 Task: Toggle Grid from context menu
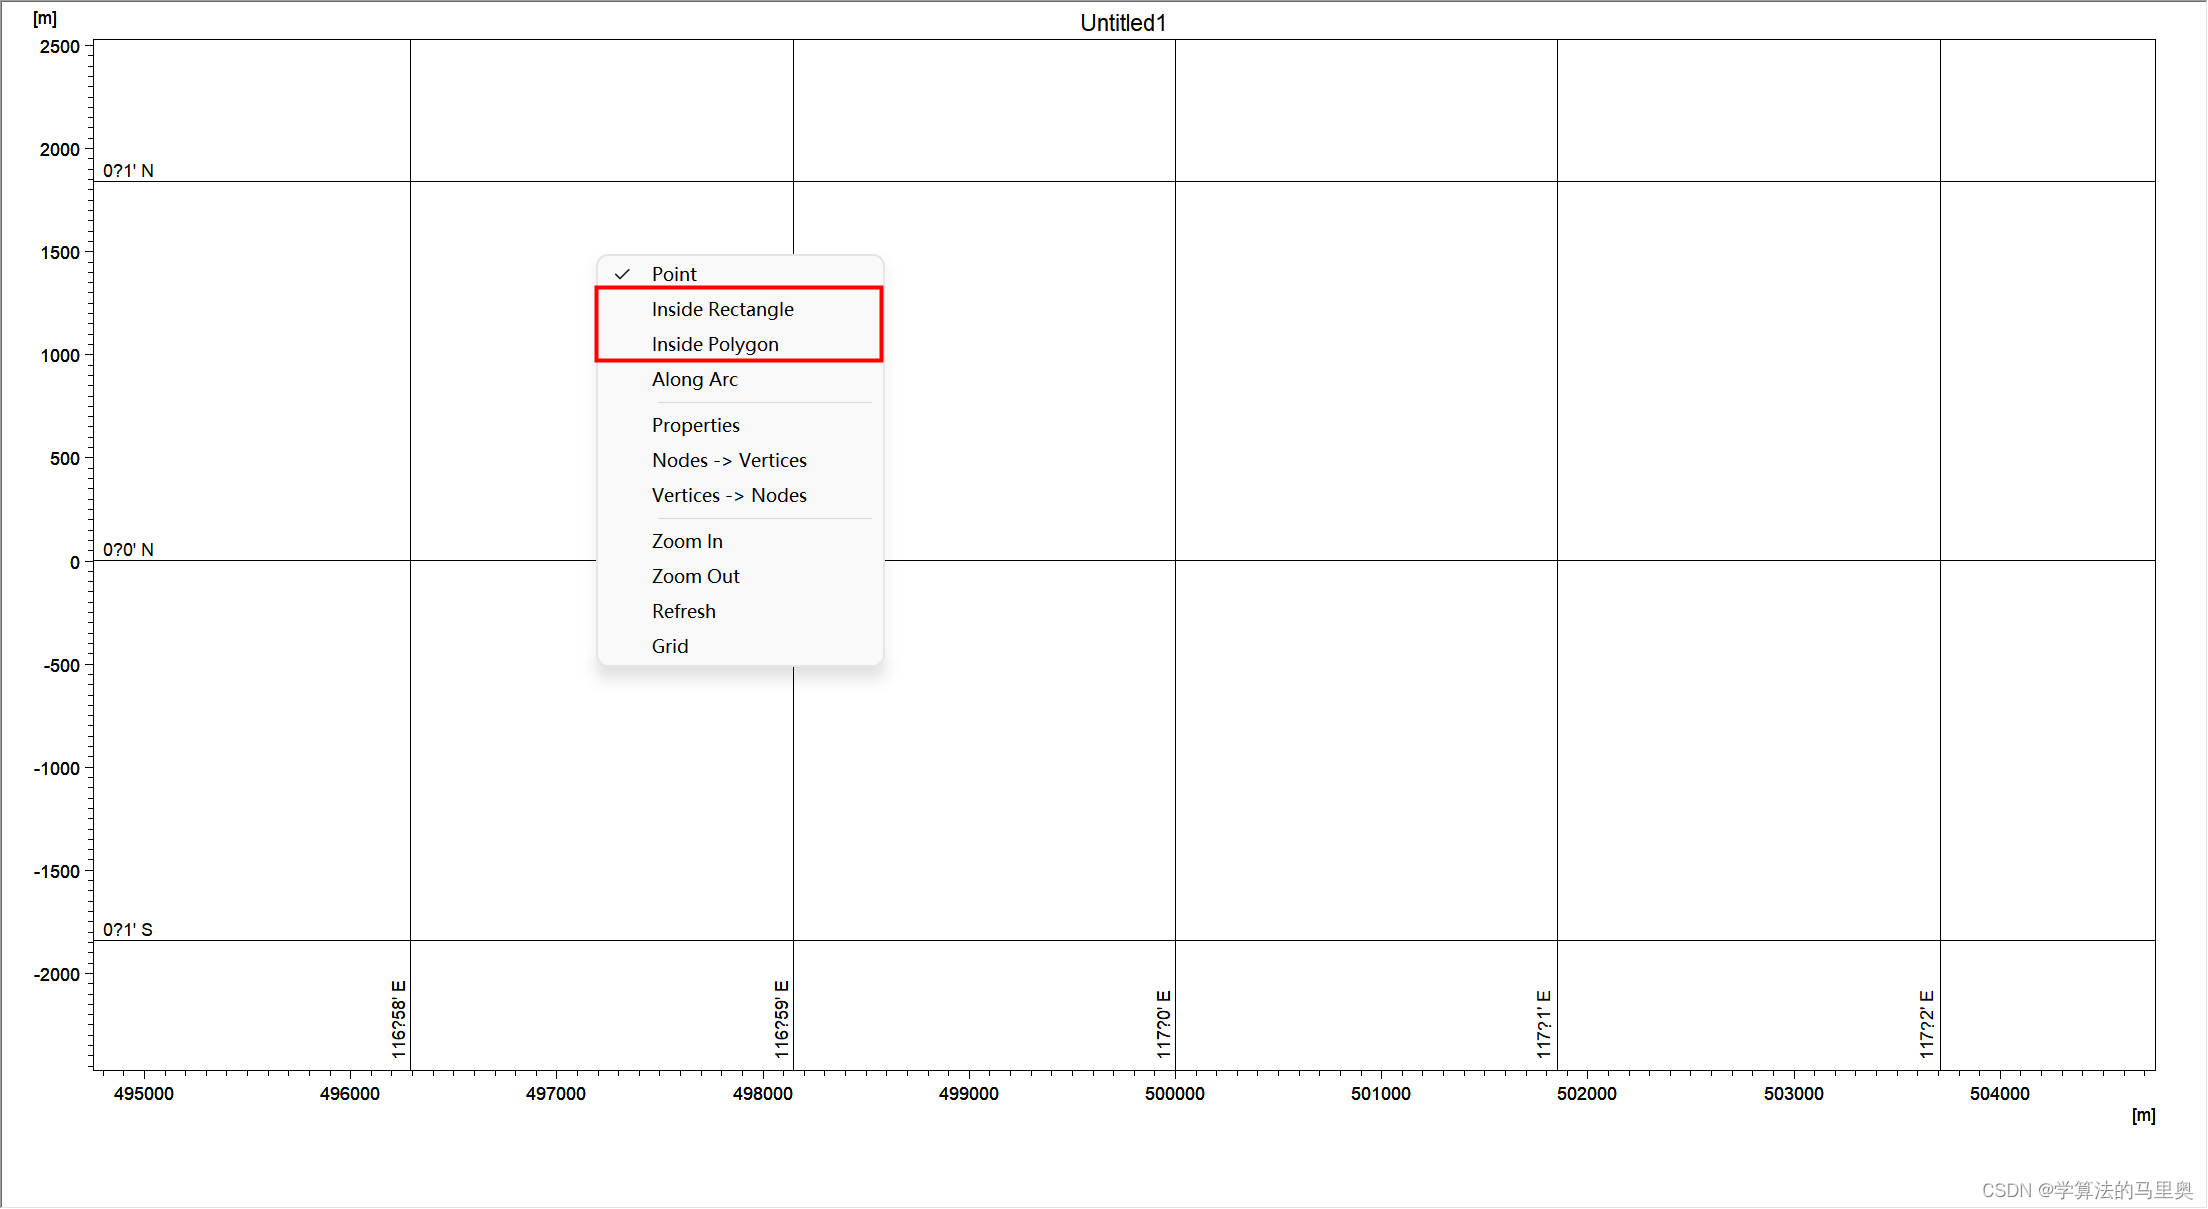[669, 646]
